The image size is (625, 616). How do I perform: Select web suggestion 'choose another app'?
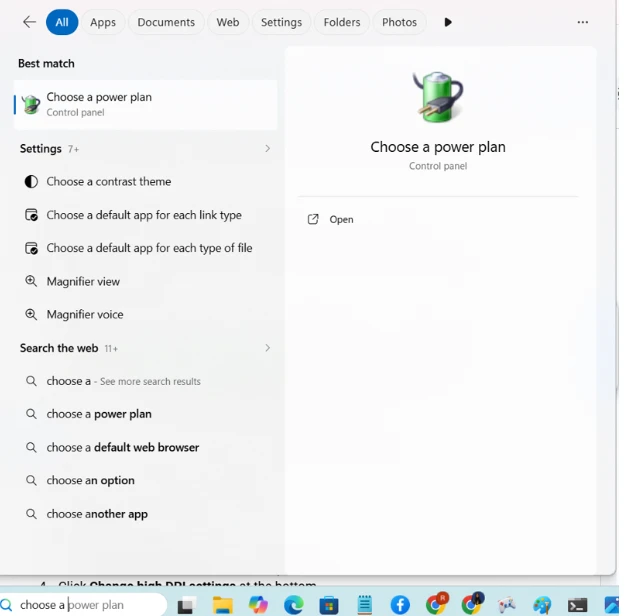pos(145,514)
